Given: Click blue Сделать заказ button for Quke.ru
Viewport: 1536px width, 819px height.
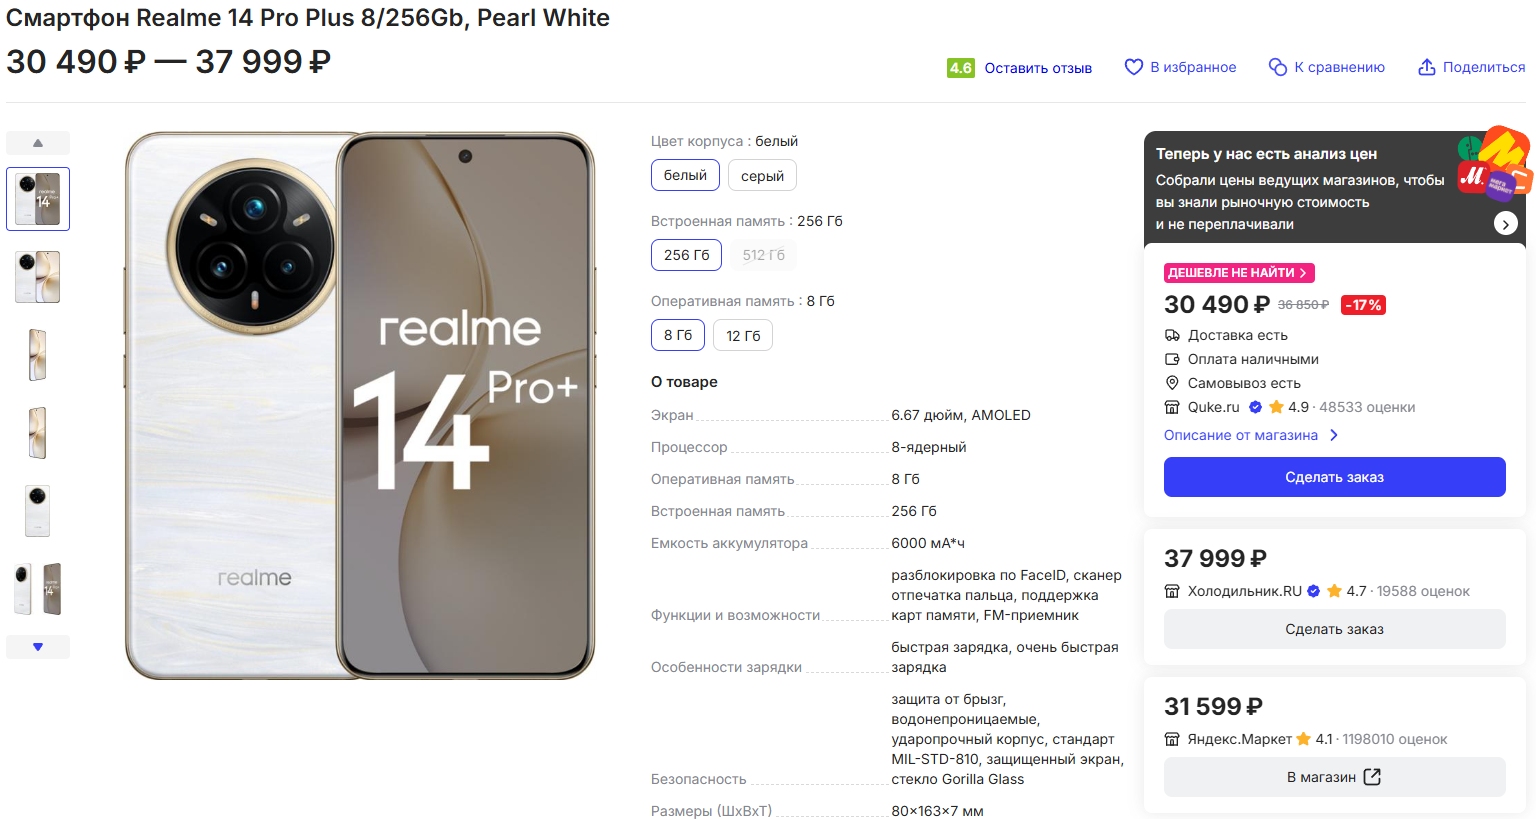Looking at the screenshot, I should point(1334,477).
